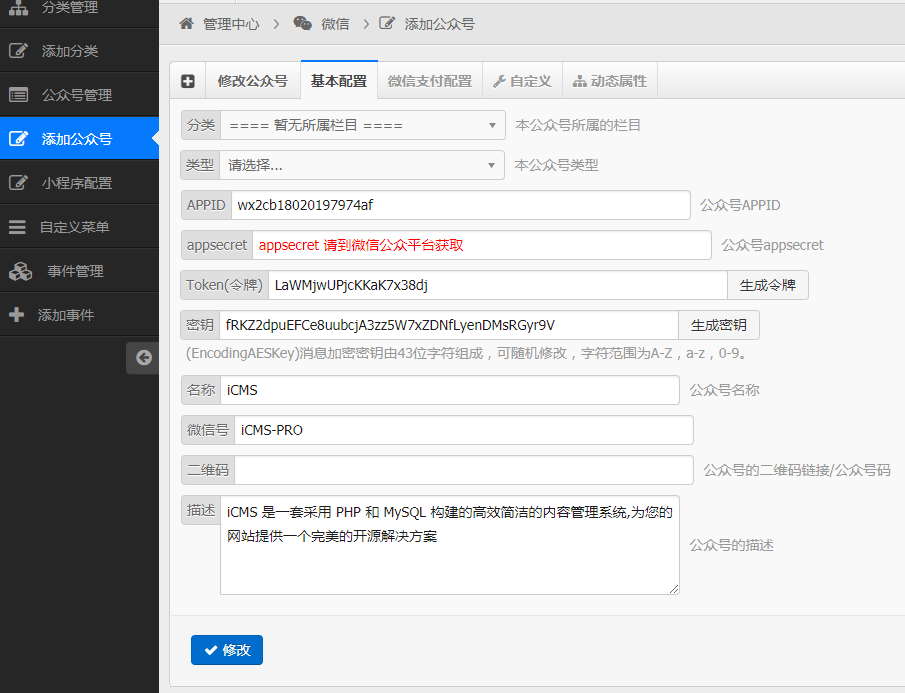Click the '公众号的描述' hint text
The image size is (905, 693).
pyautogui.click(x=731, y=545)
